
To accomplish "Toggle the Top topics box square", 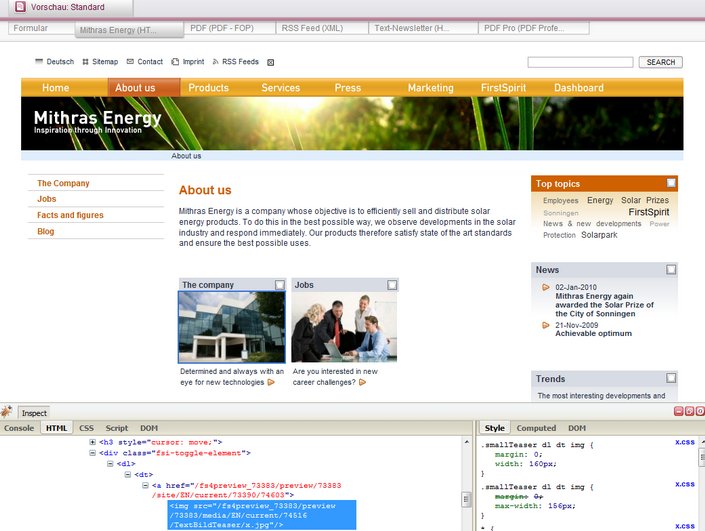I will coord(671,183).
